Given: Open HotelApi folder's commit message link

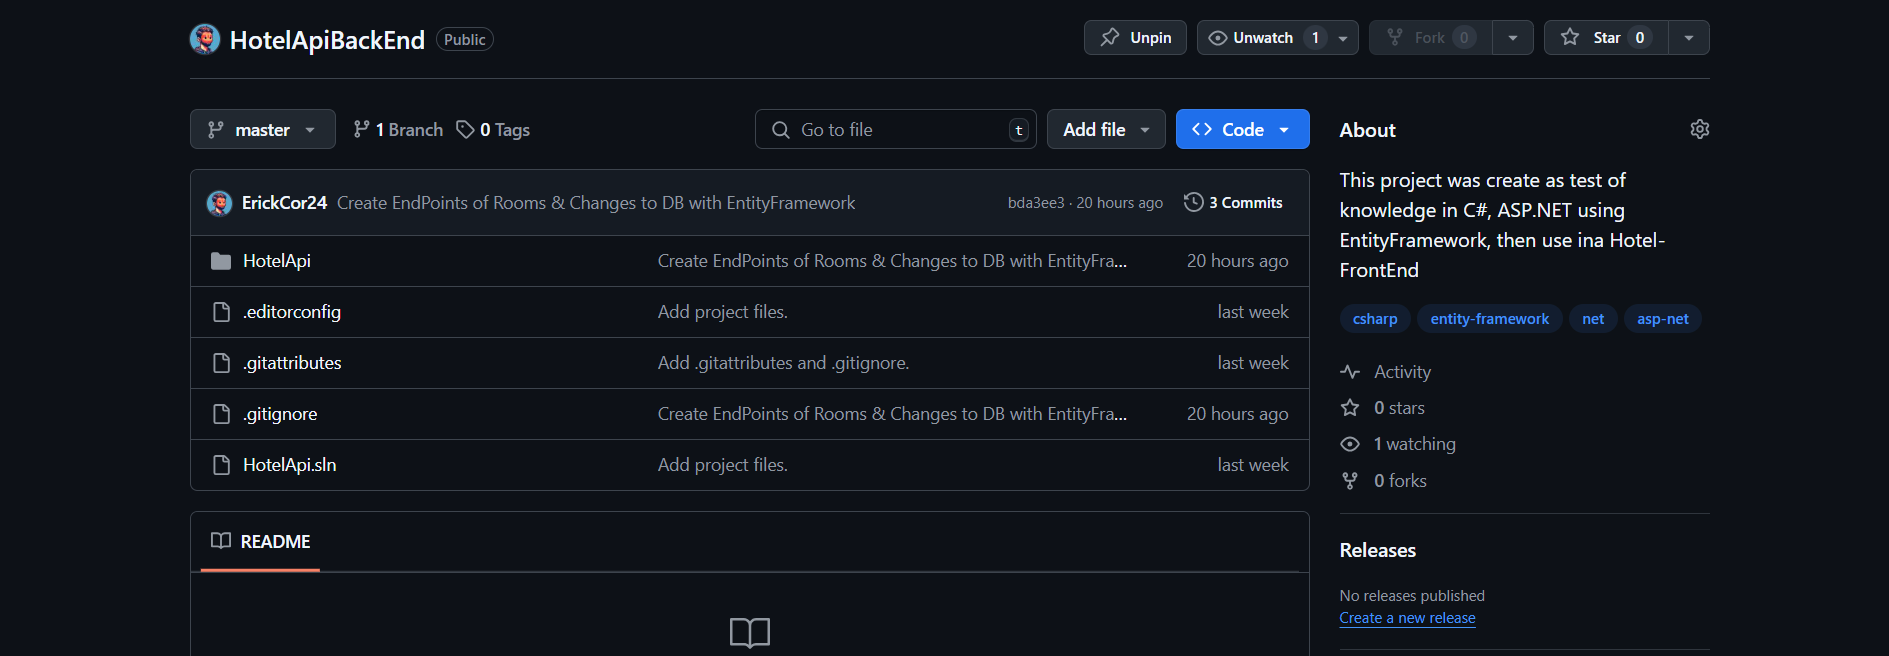Looking at the screenshot, I should (x=892, y=261).
